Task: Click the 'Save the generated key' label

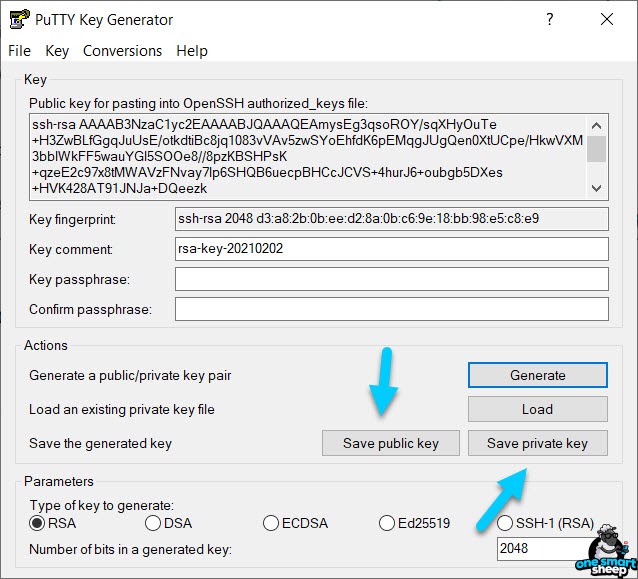Action: 101,443
